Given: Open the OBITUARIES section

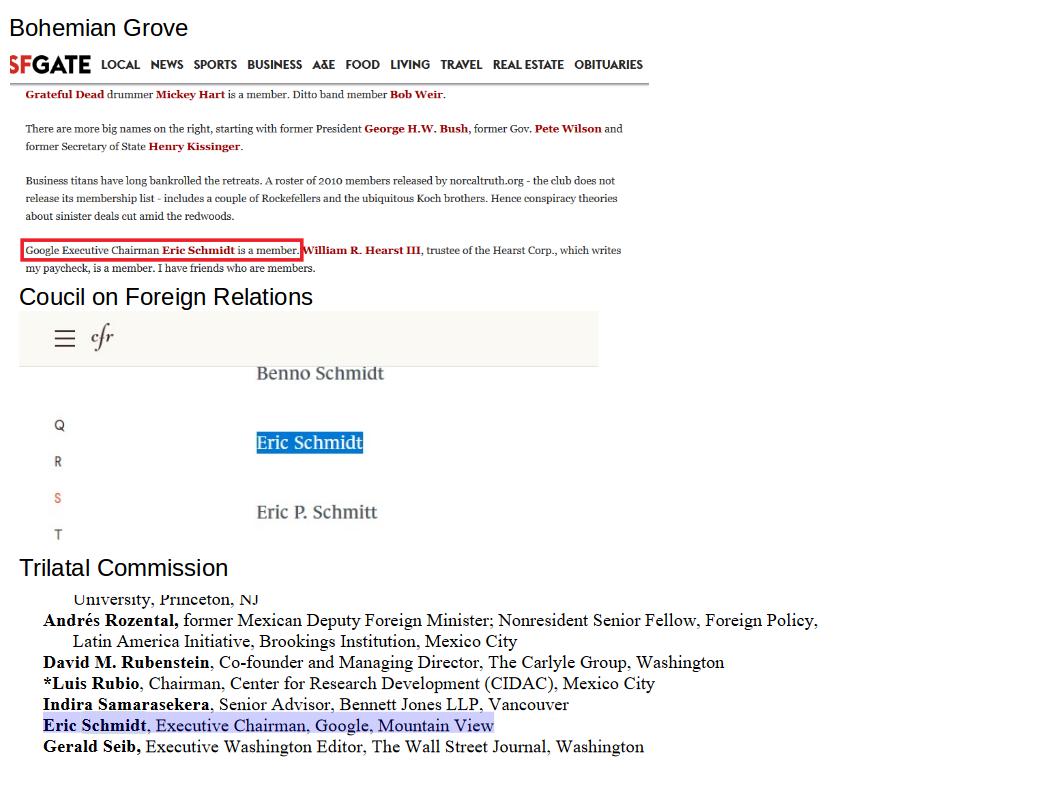Looking at the screenshot, I should point(609,65).
